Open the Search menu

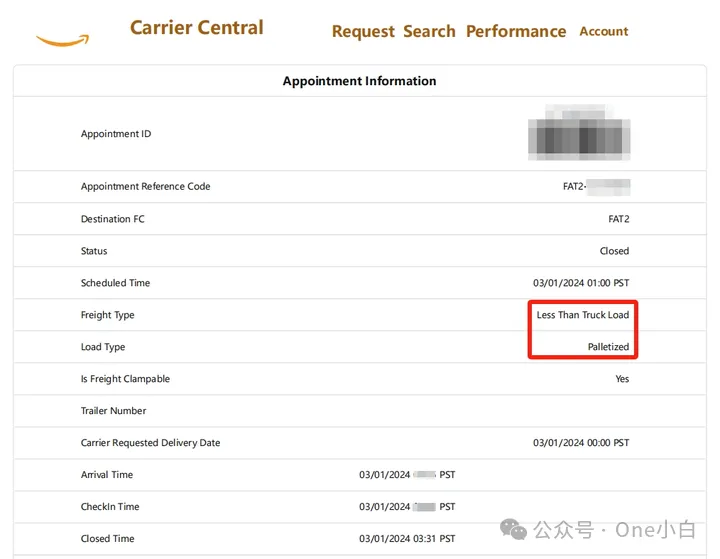(x=429, y=31)
